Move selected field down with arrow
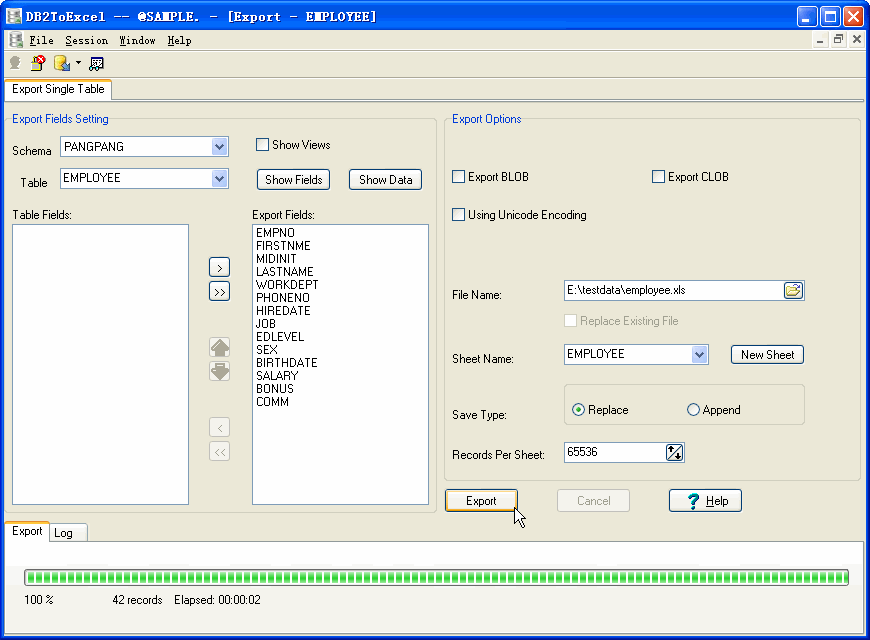Viewport: 870px width, 640px height. (220, 371)
